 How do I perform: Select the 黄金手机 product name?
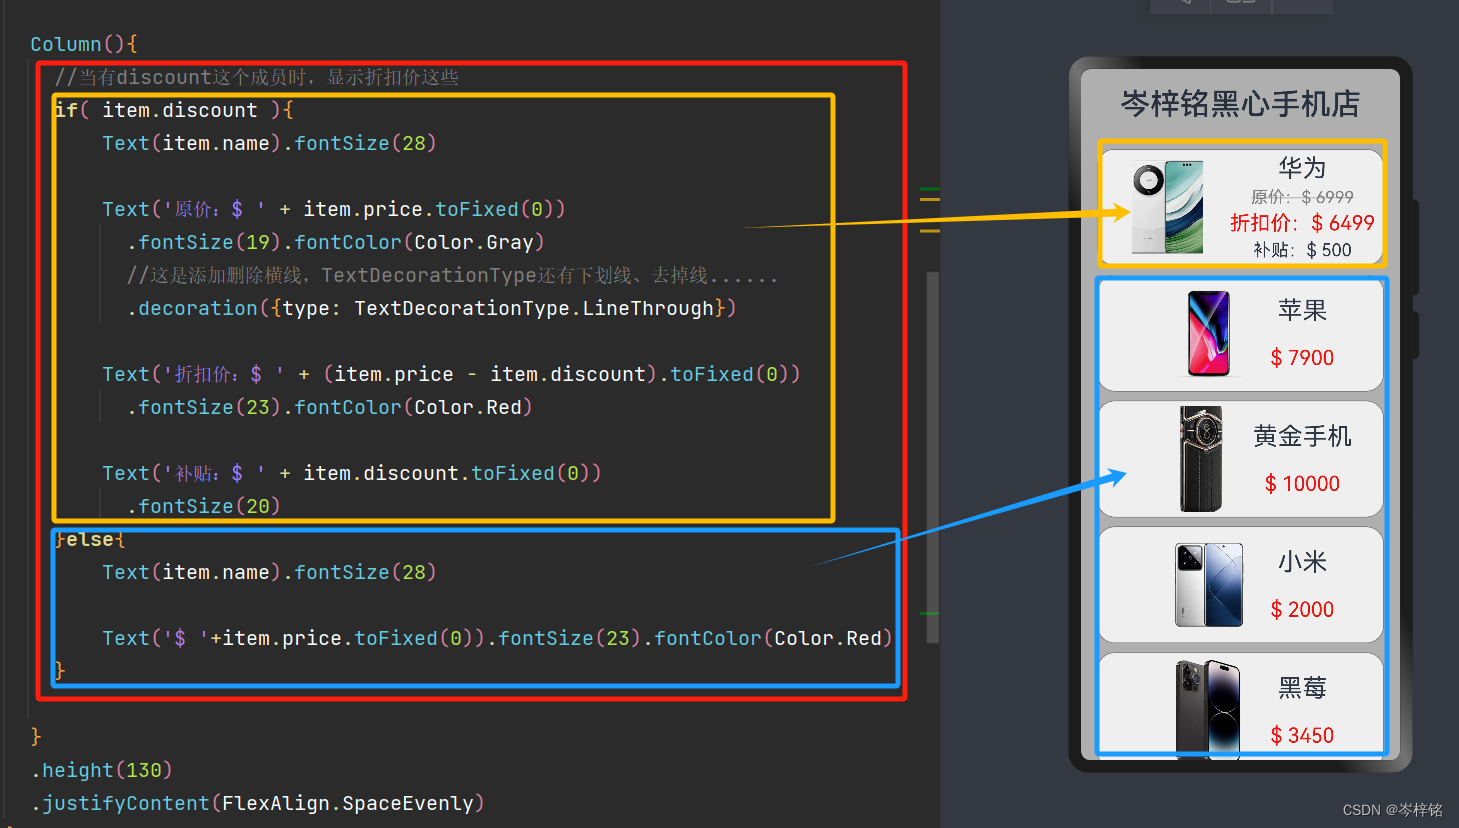click(1302, 436)
